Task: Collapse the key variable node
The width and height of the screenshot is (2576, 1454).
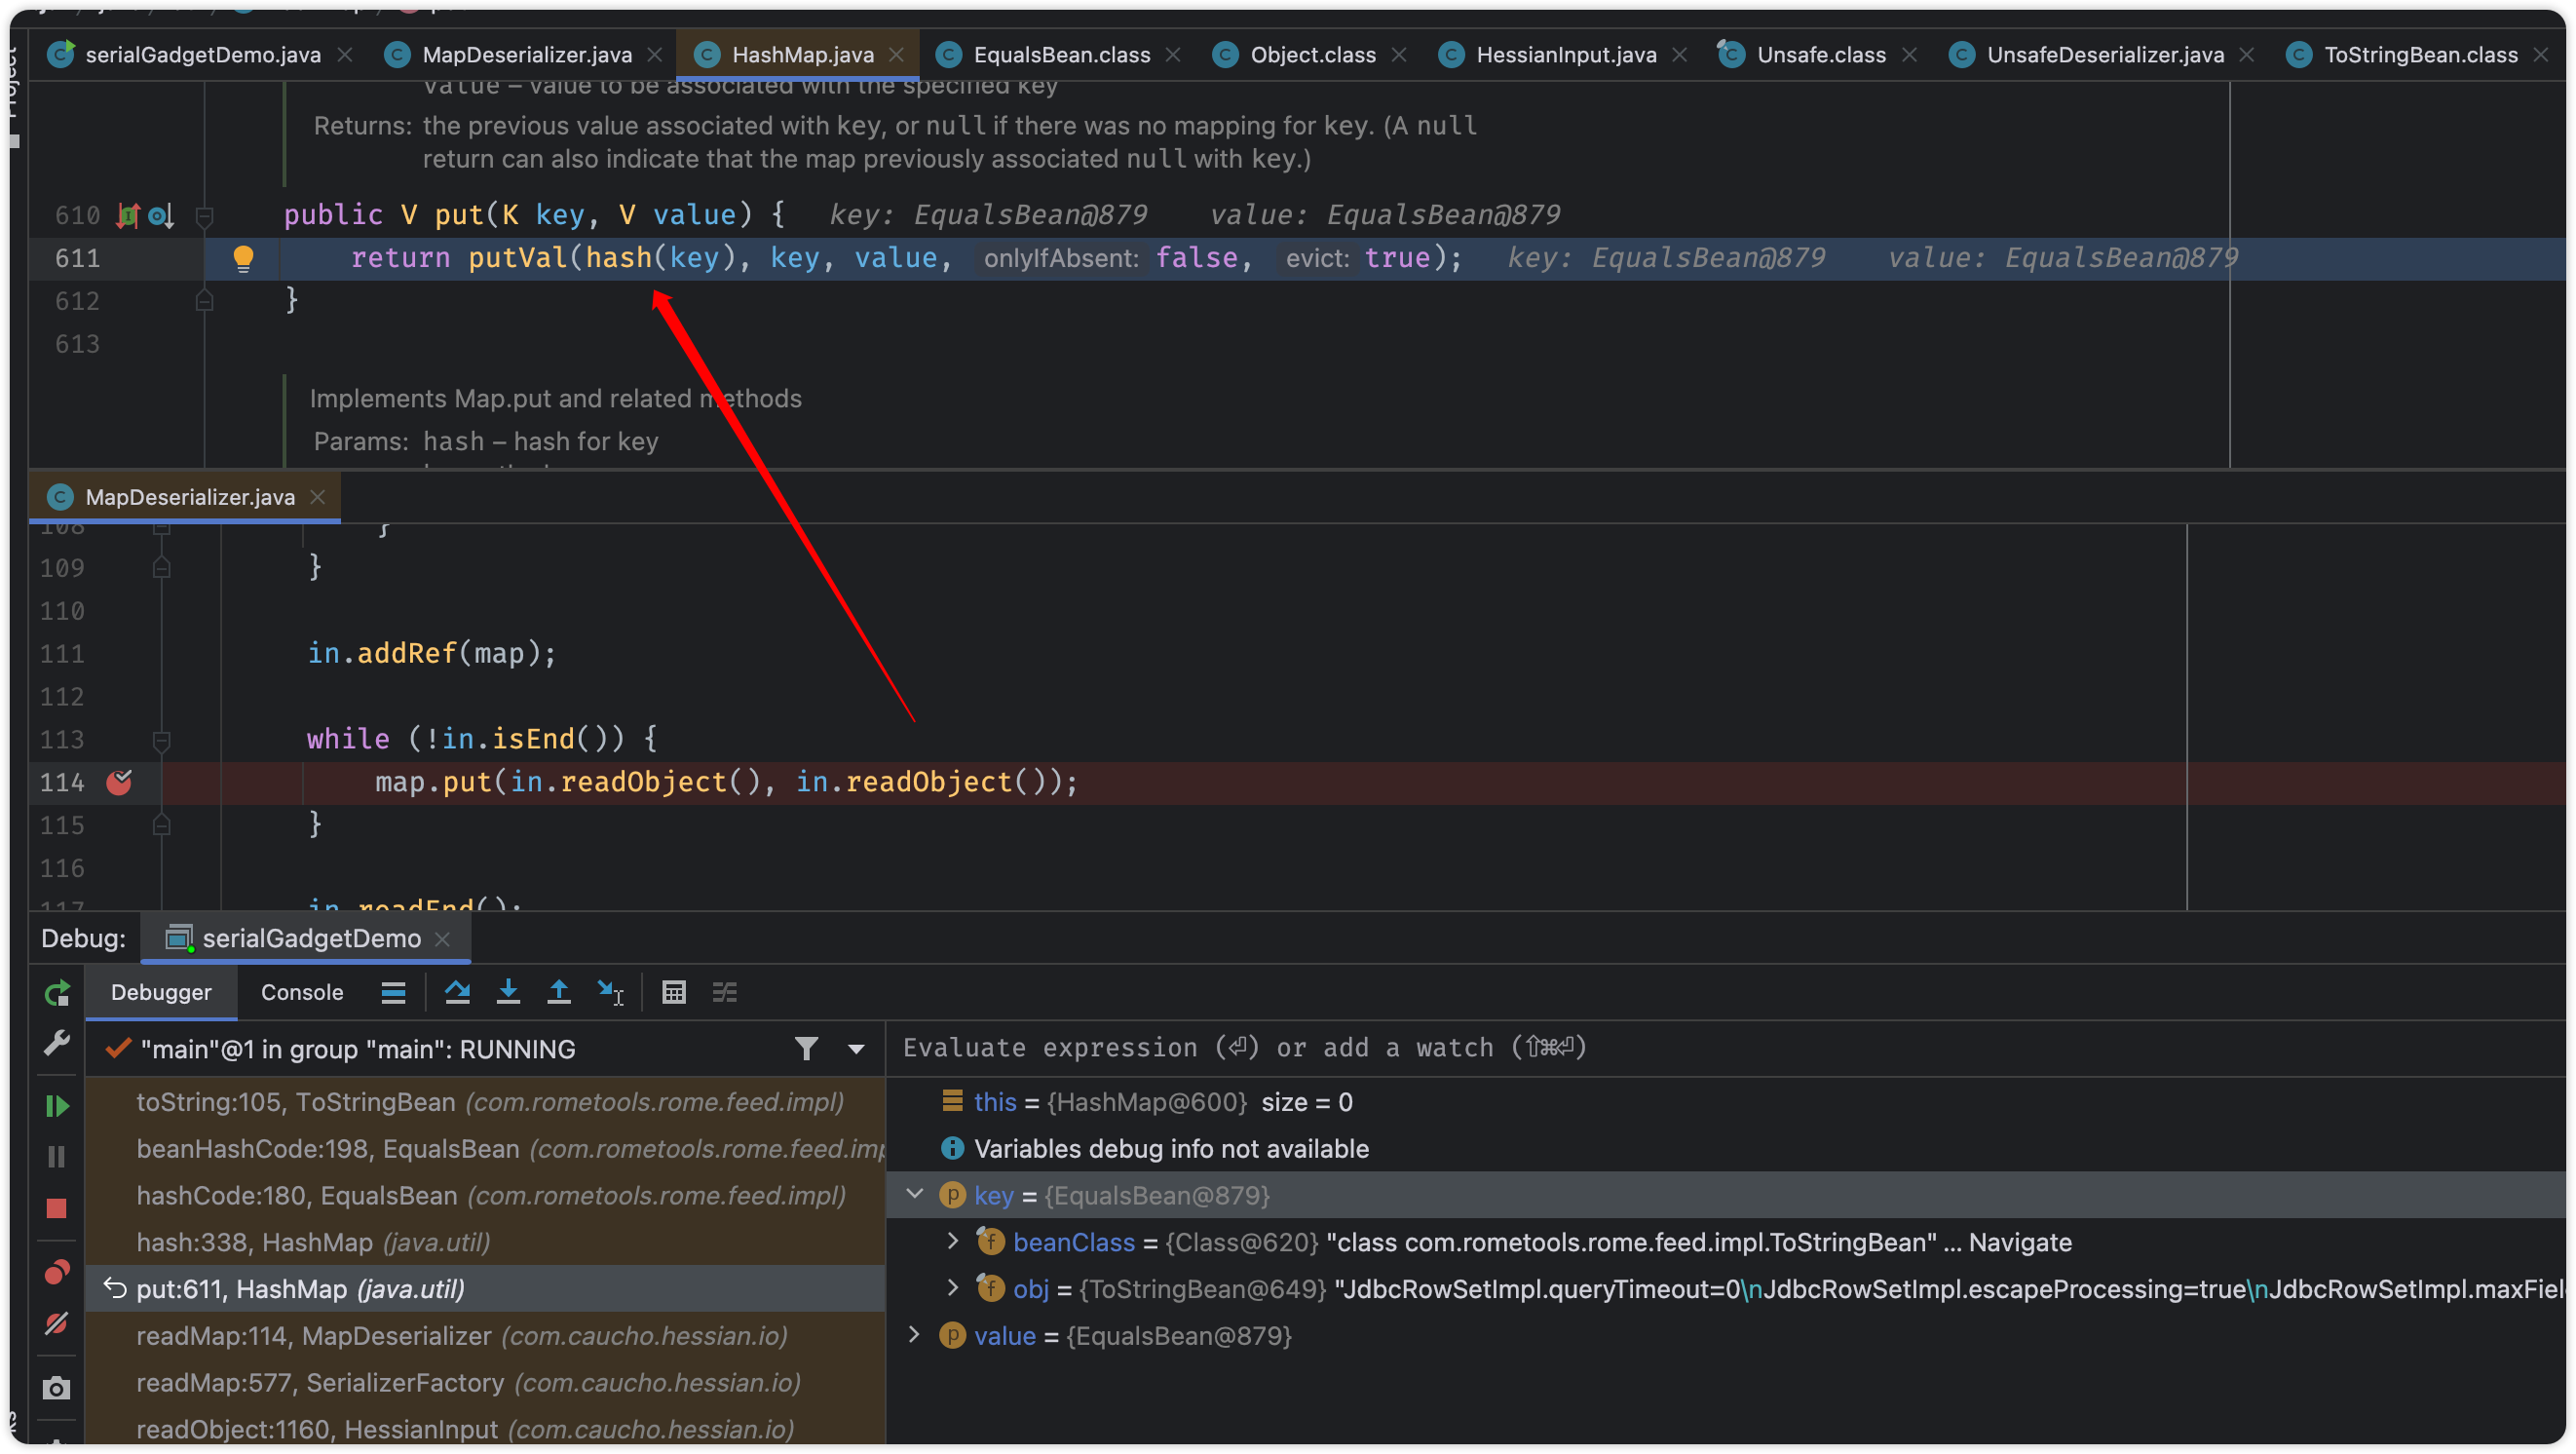Action: click(x=914, y=1194)
